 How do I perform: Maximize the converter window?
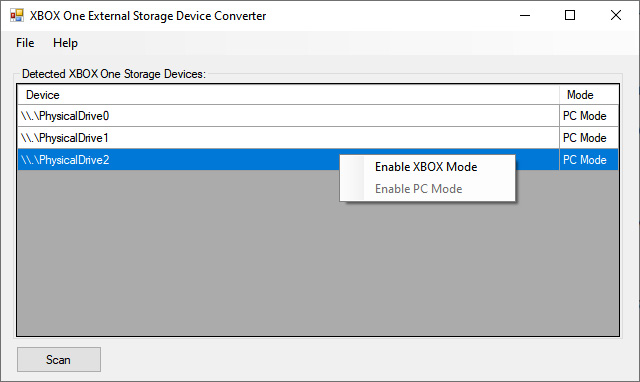click(x=570, y=16)
